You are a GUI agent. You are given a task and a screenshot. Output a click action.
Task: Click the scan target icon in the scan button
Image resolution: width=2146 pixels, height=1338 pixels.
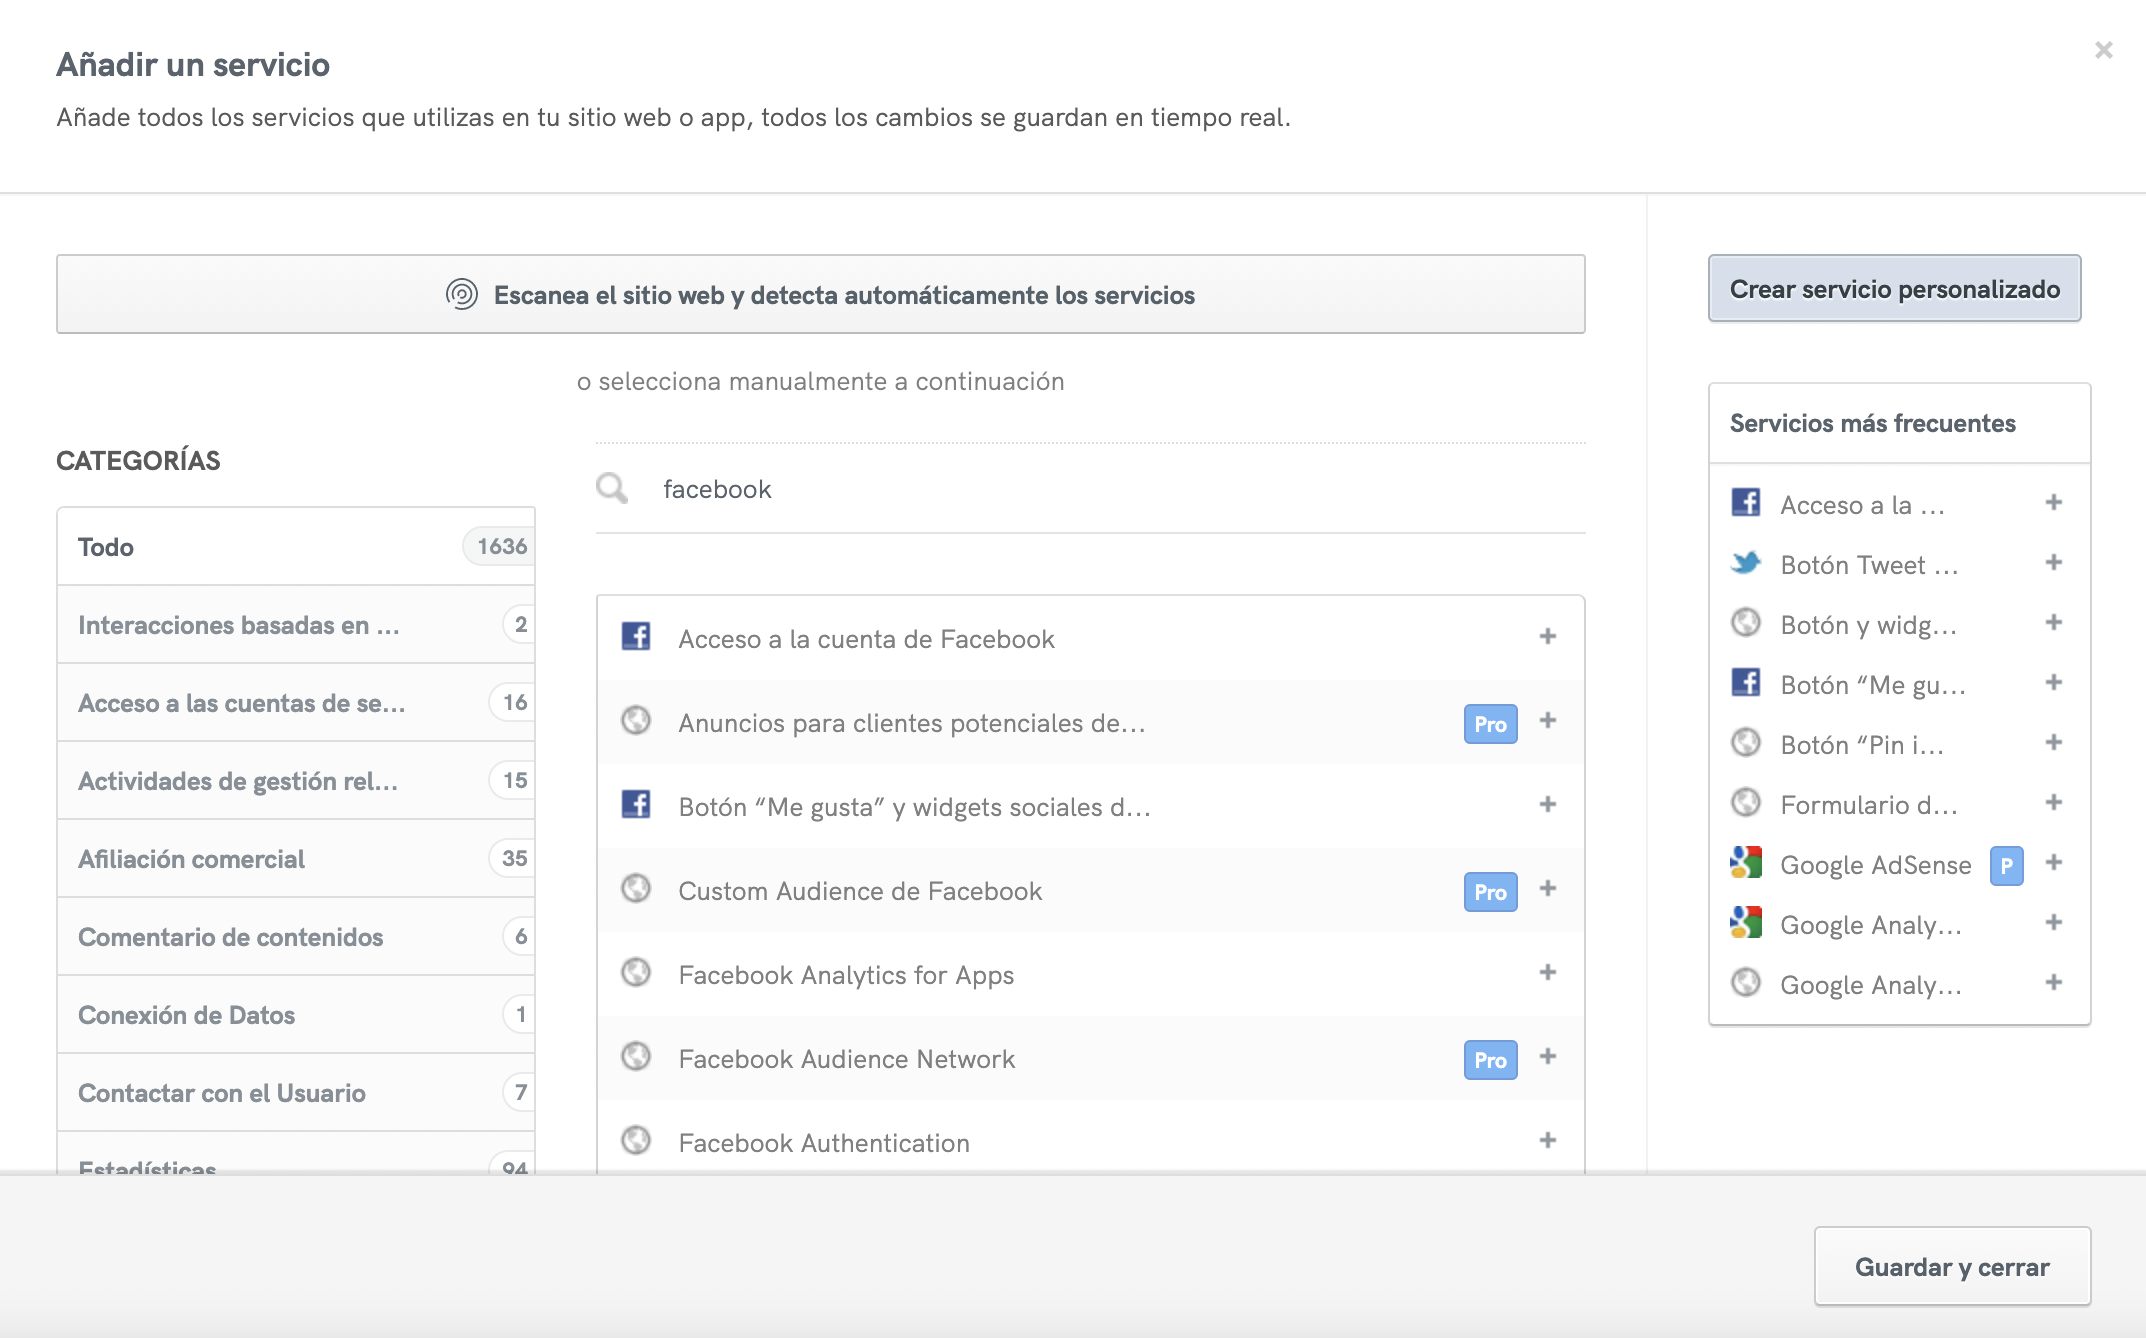[460, 294]
